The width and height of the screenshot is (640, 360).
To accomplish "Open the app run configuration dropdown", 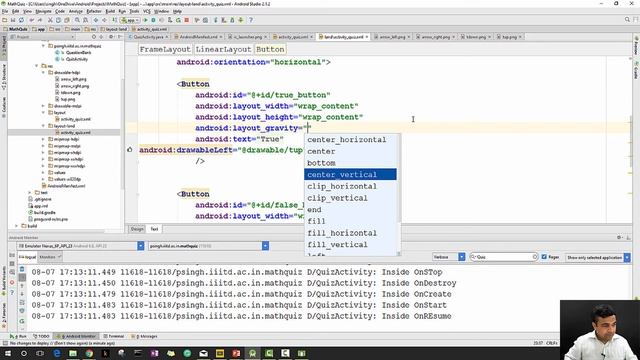I will click(130, 20).
